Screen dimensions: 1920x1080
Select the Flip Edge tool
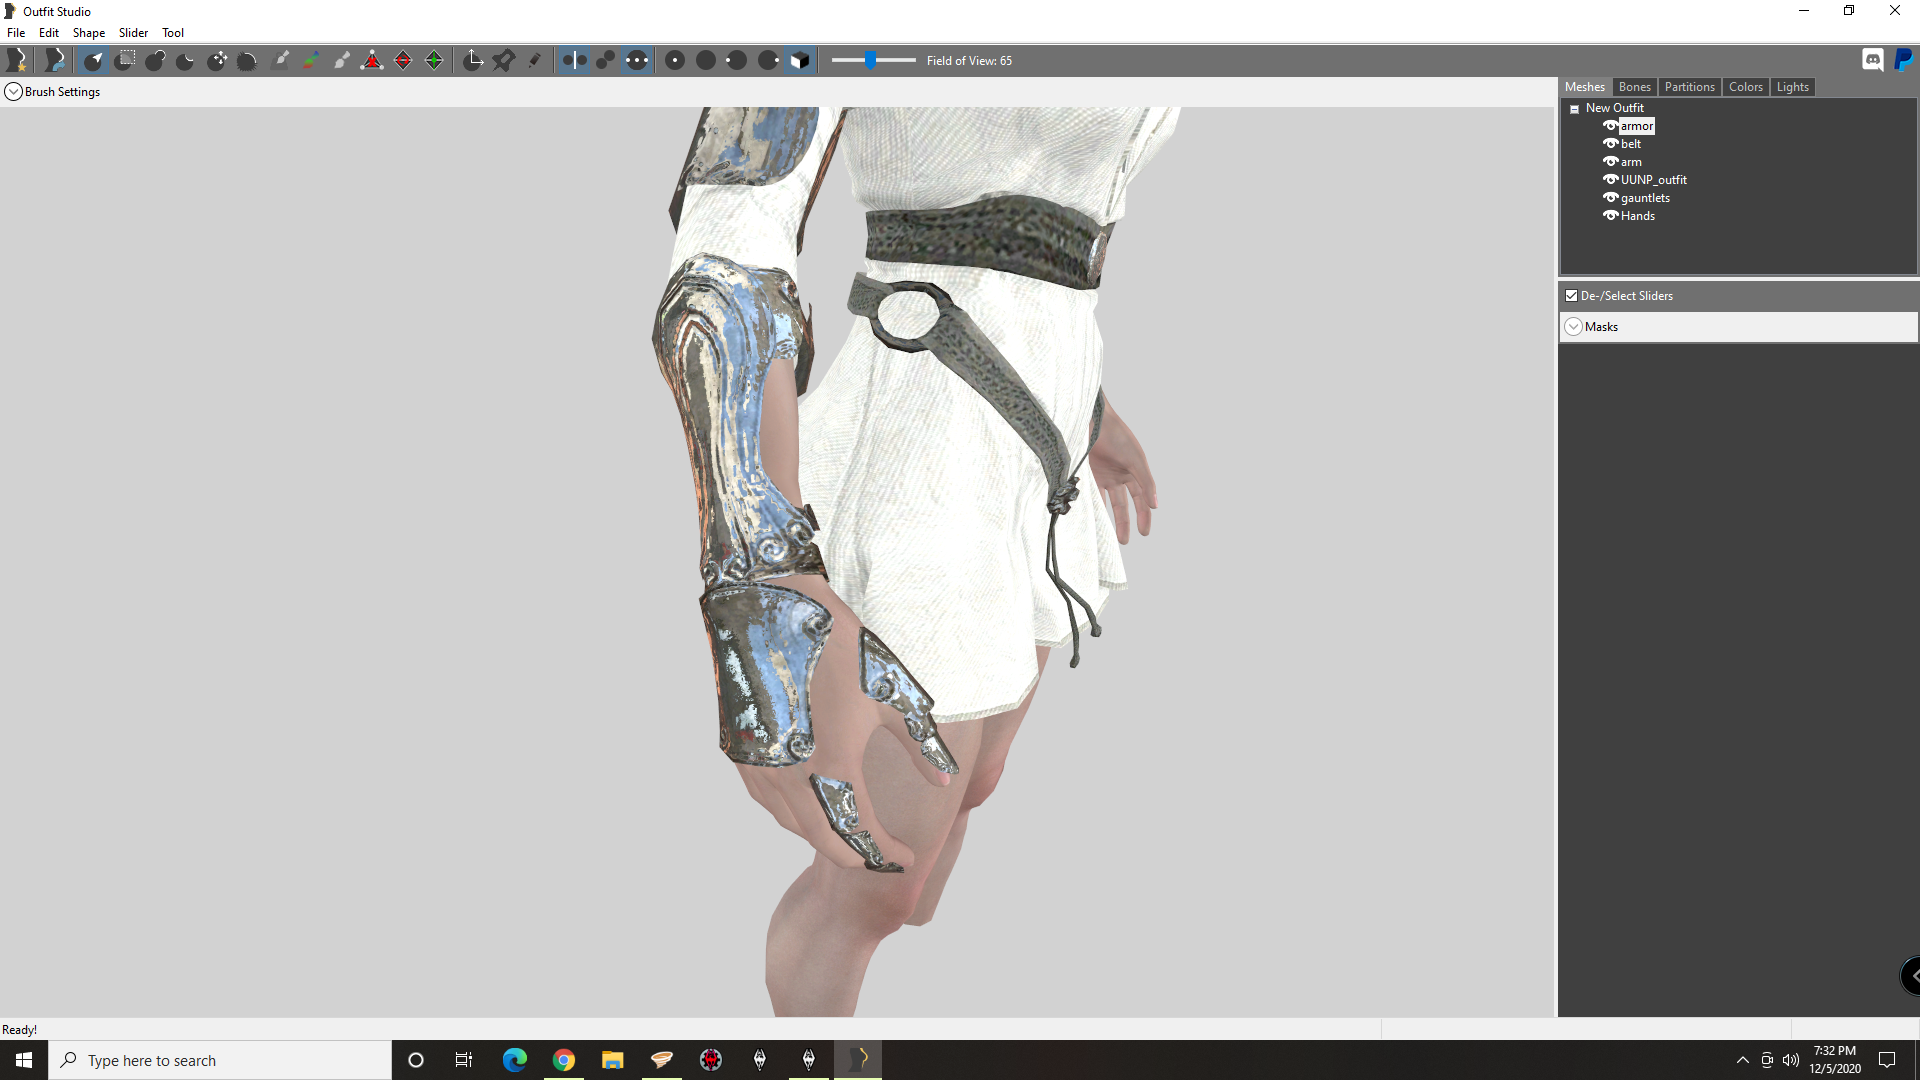tap(403, 61)
